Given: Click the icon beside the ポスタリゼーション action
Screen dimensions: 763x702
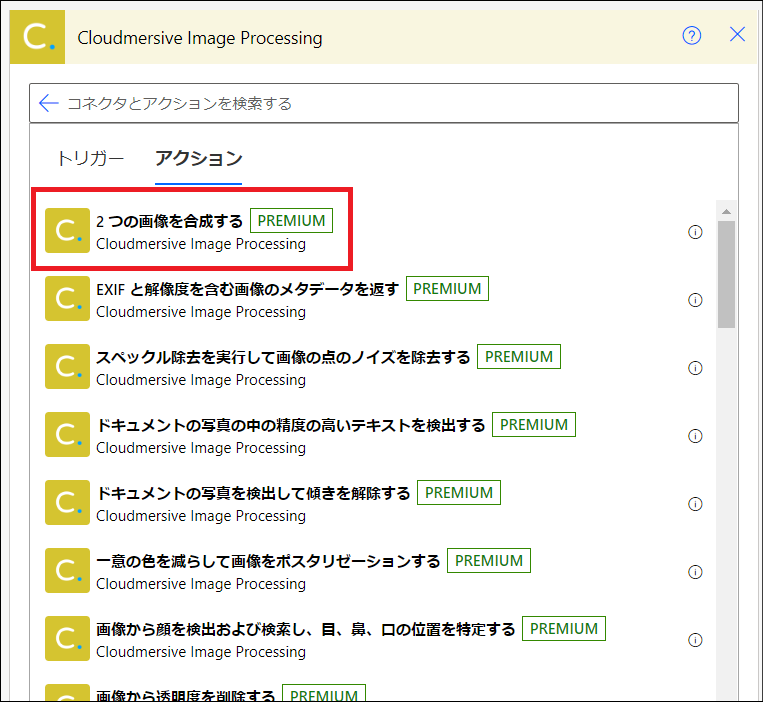Looking at the screenshot, I should [67, 571].
